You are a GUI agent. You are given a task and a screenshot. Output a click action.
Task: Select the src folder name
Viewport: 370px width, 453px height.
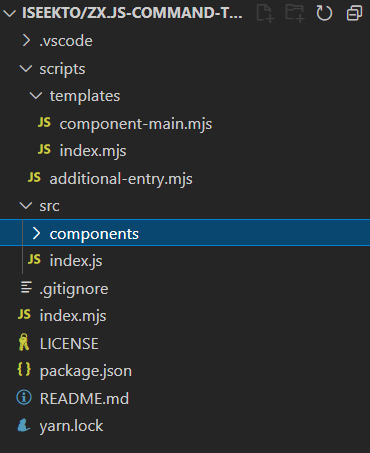[x=49, y=206]
